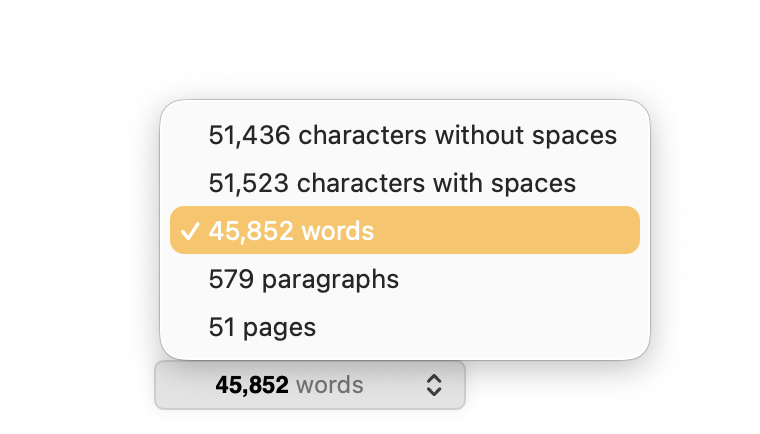Click the checkmark beside 45,852 words
Screen dimensions: 760x434
pyautogui.click(x=190, y=231)
